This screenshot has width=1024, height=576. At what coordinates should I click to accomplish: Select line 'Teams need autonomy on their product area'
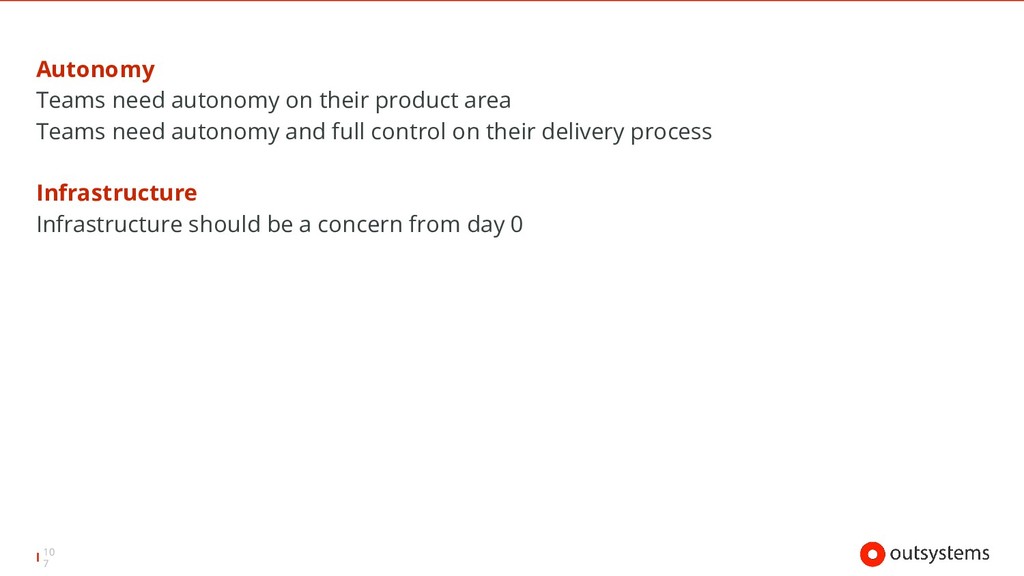pyautogui.click(x=274, y=101)
